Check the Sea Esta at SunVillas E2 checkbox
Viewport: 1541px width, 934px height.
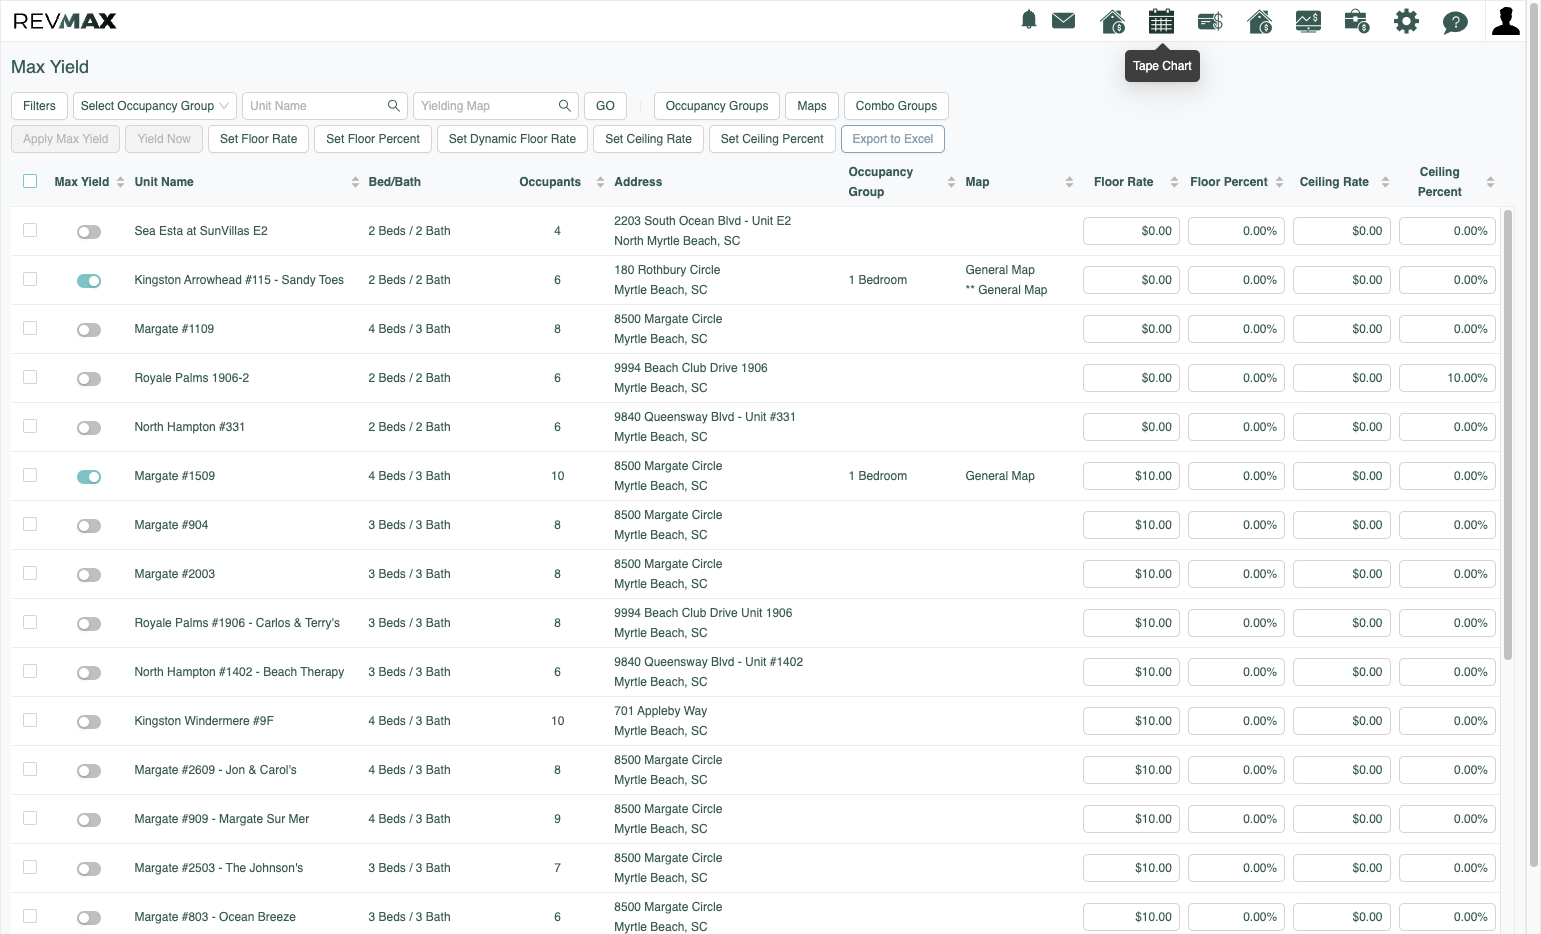[x=30, y=230]
